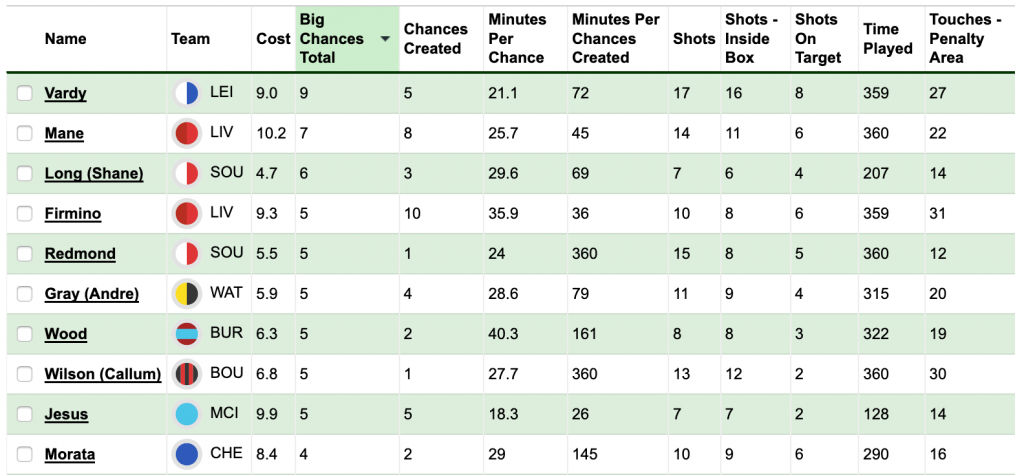1024x475 pixels.
Task: Click Watford yellow-black badge icon
Action: pyautogui.click(x=187, y=293)
